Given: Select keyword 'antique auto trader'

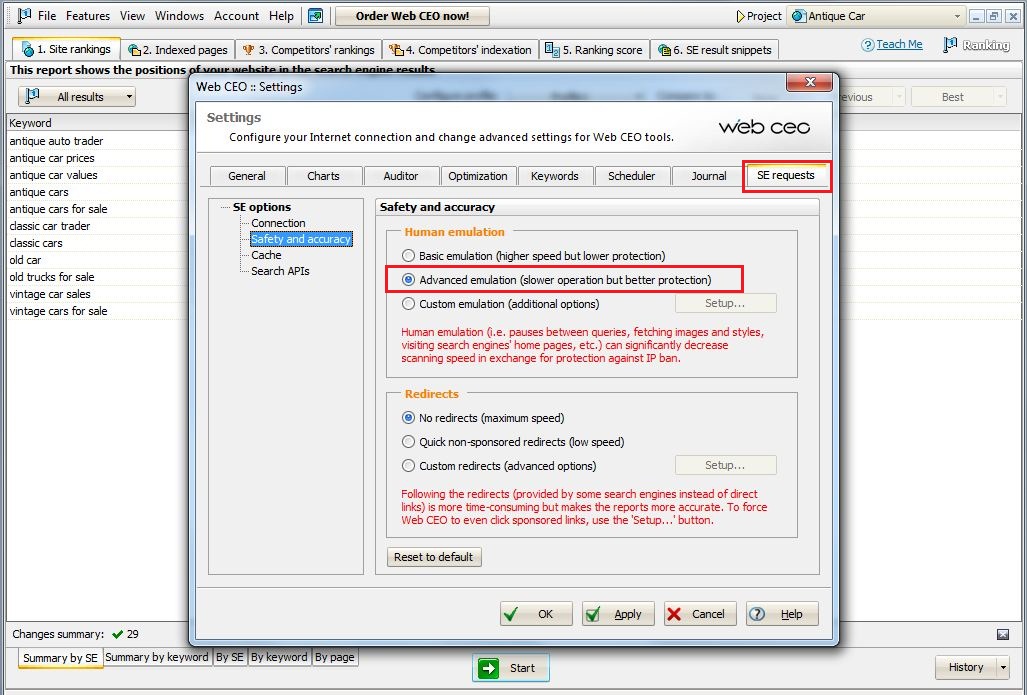Looking at the screenshot, I should (x=56, y=141).
